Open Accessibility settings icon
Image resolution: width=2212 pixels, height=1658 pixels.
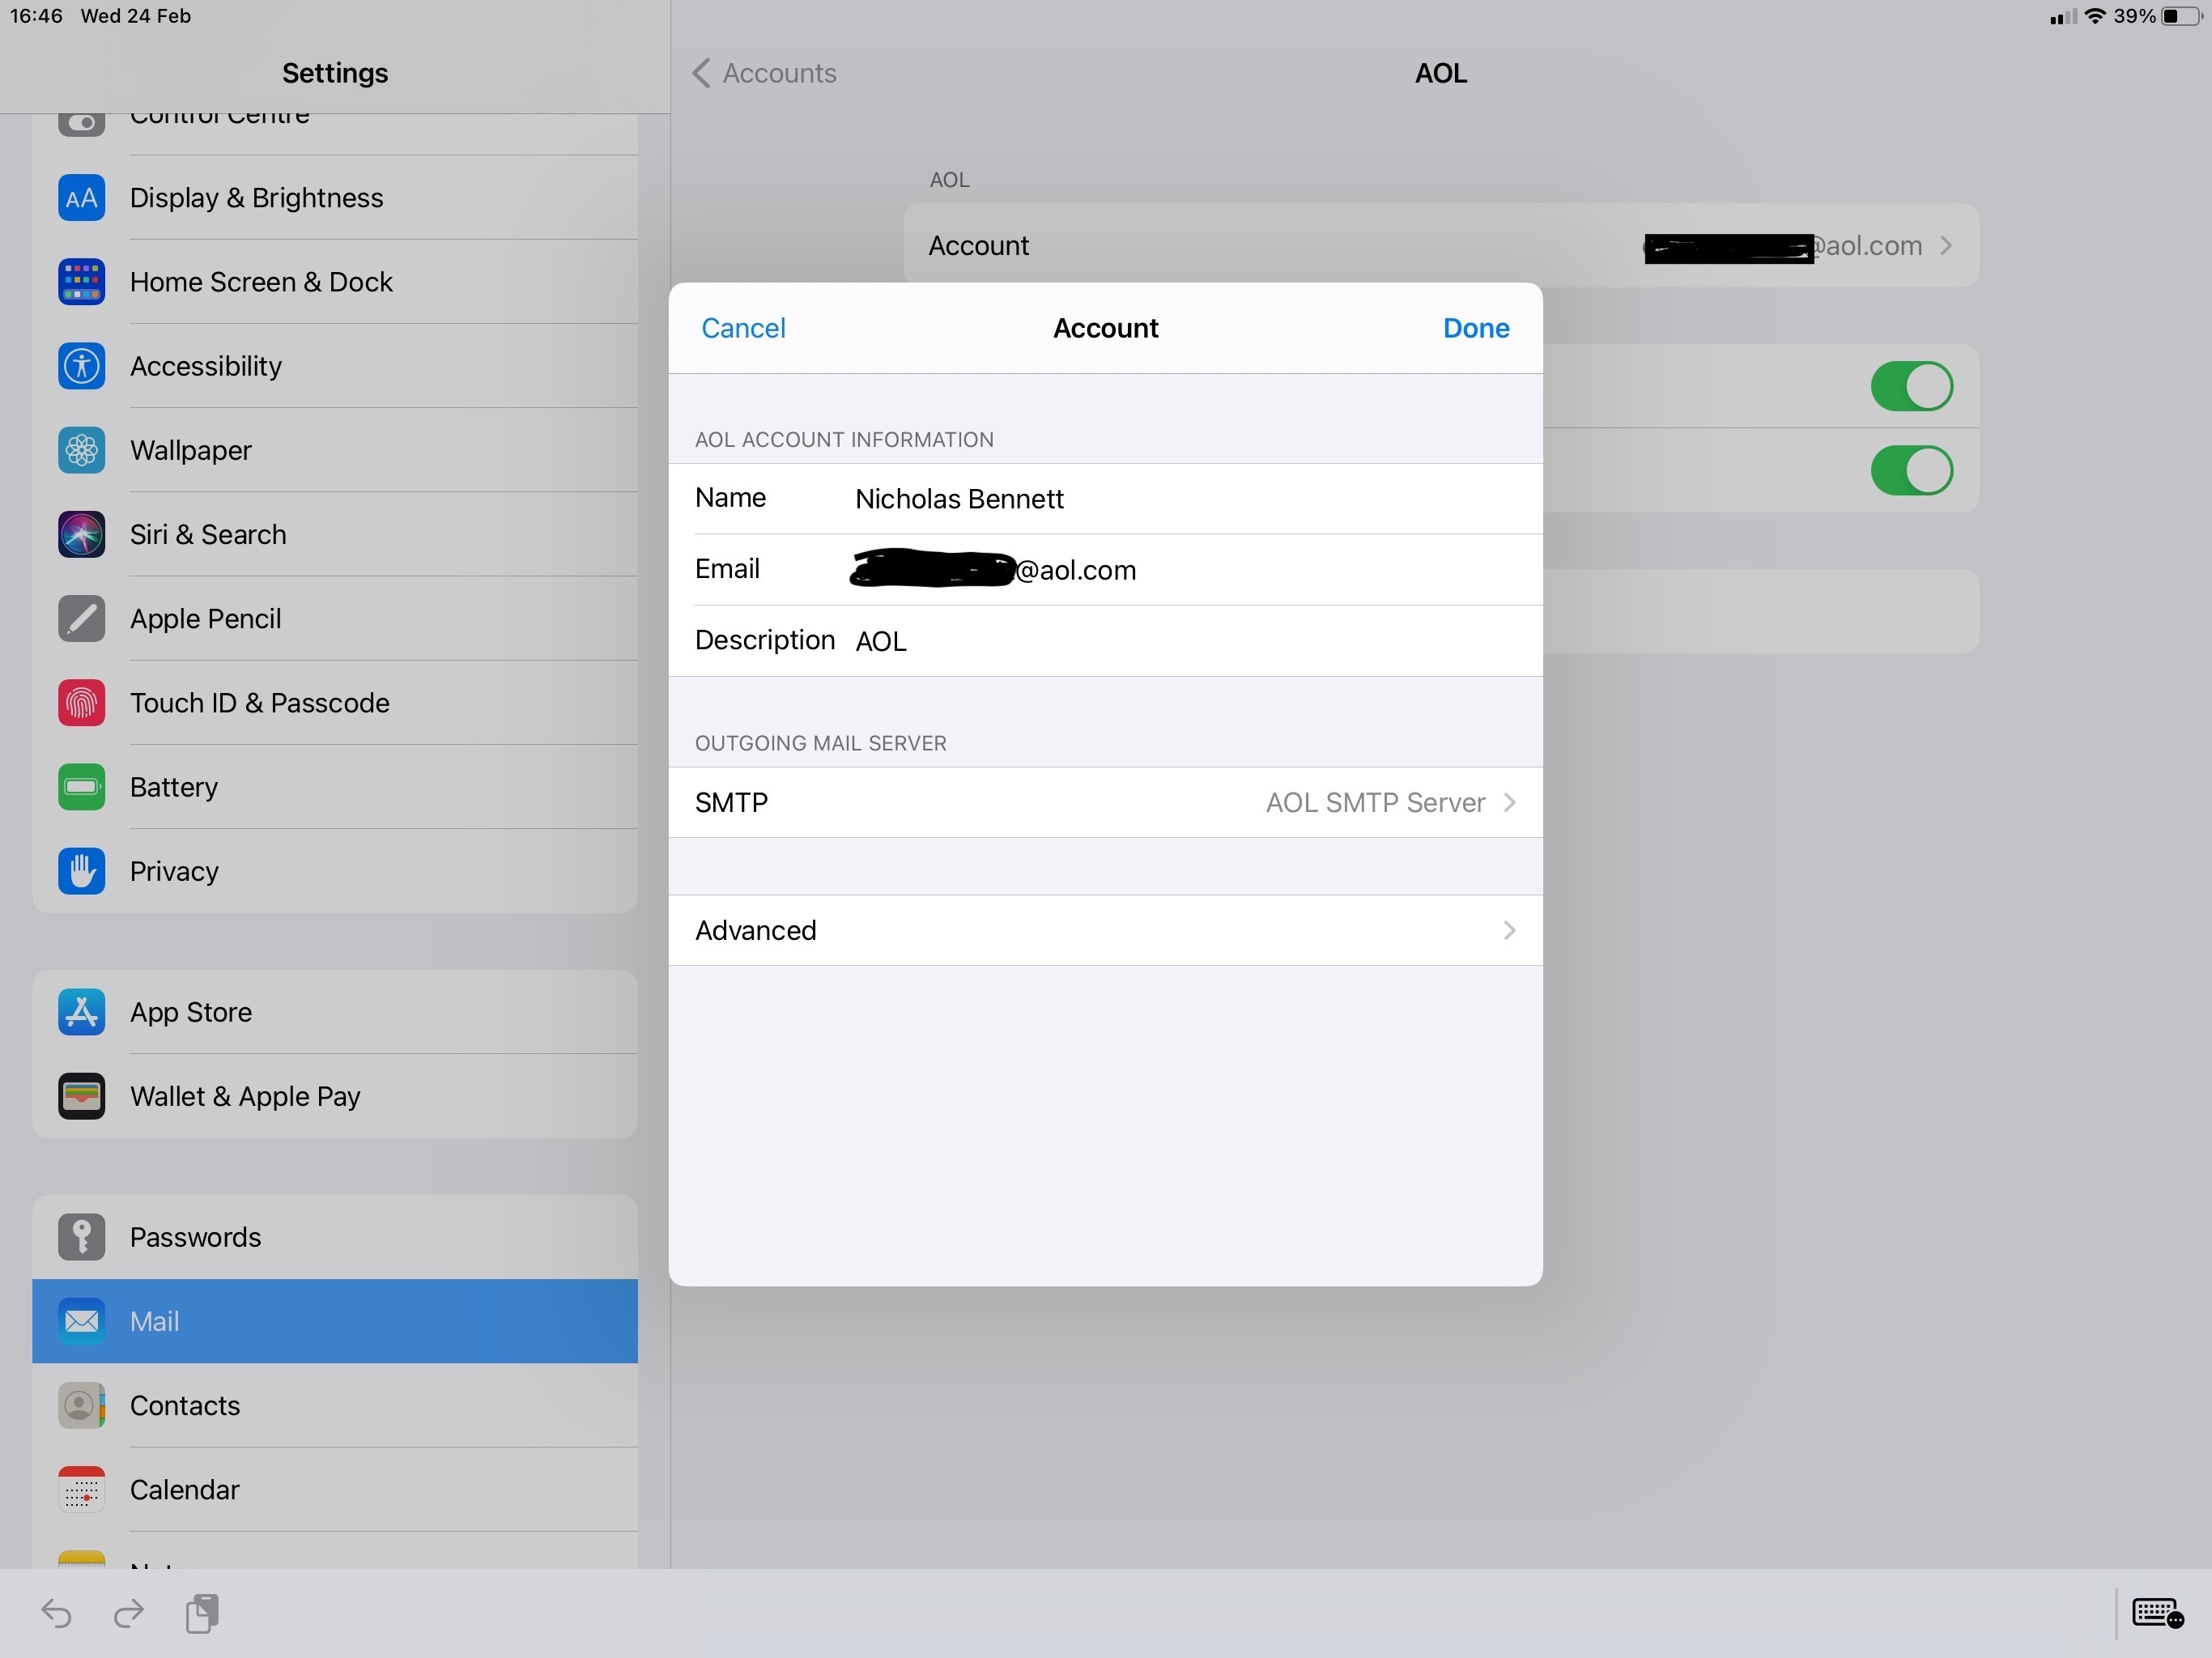(x=81, y=366)
